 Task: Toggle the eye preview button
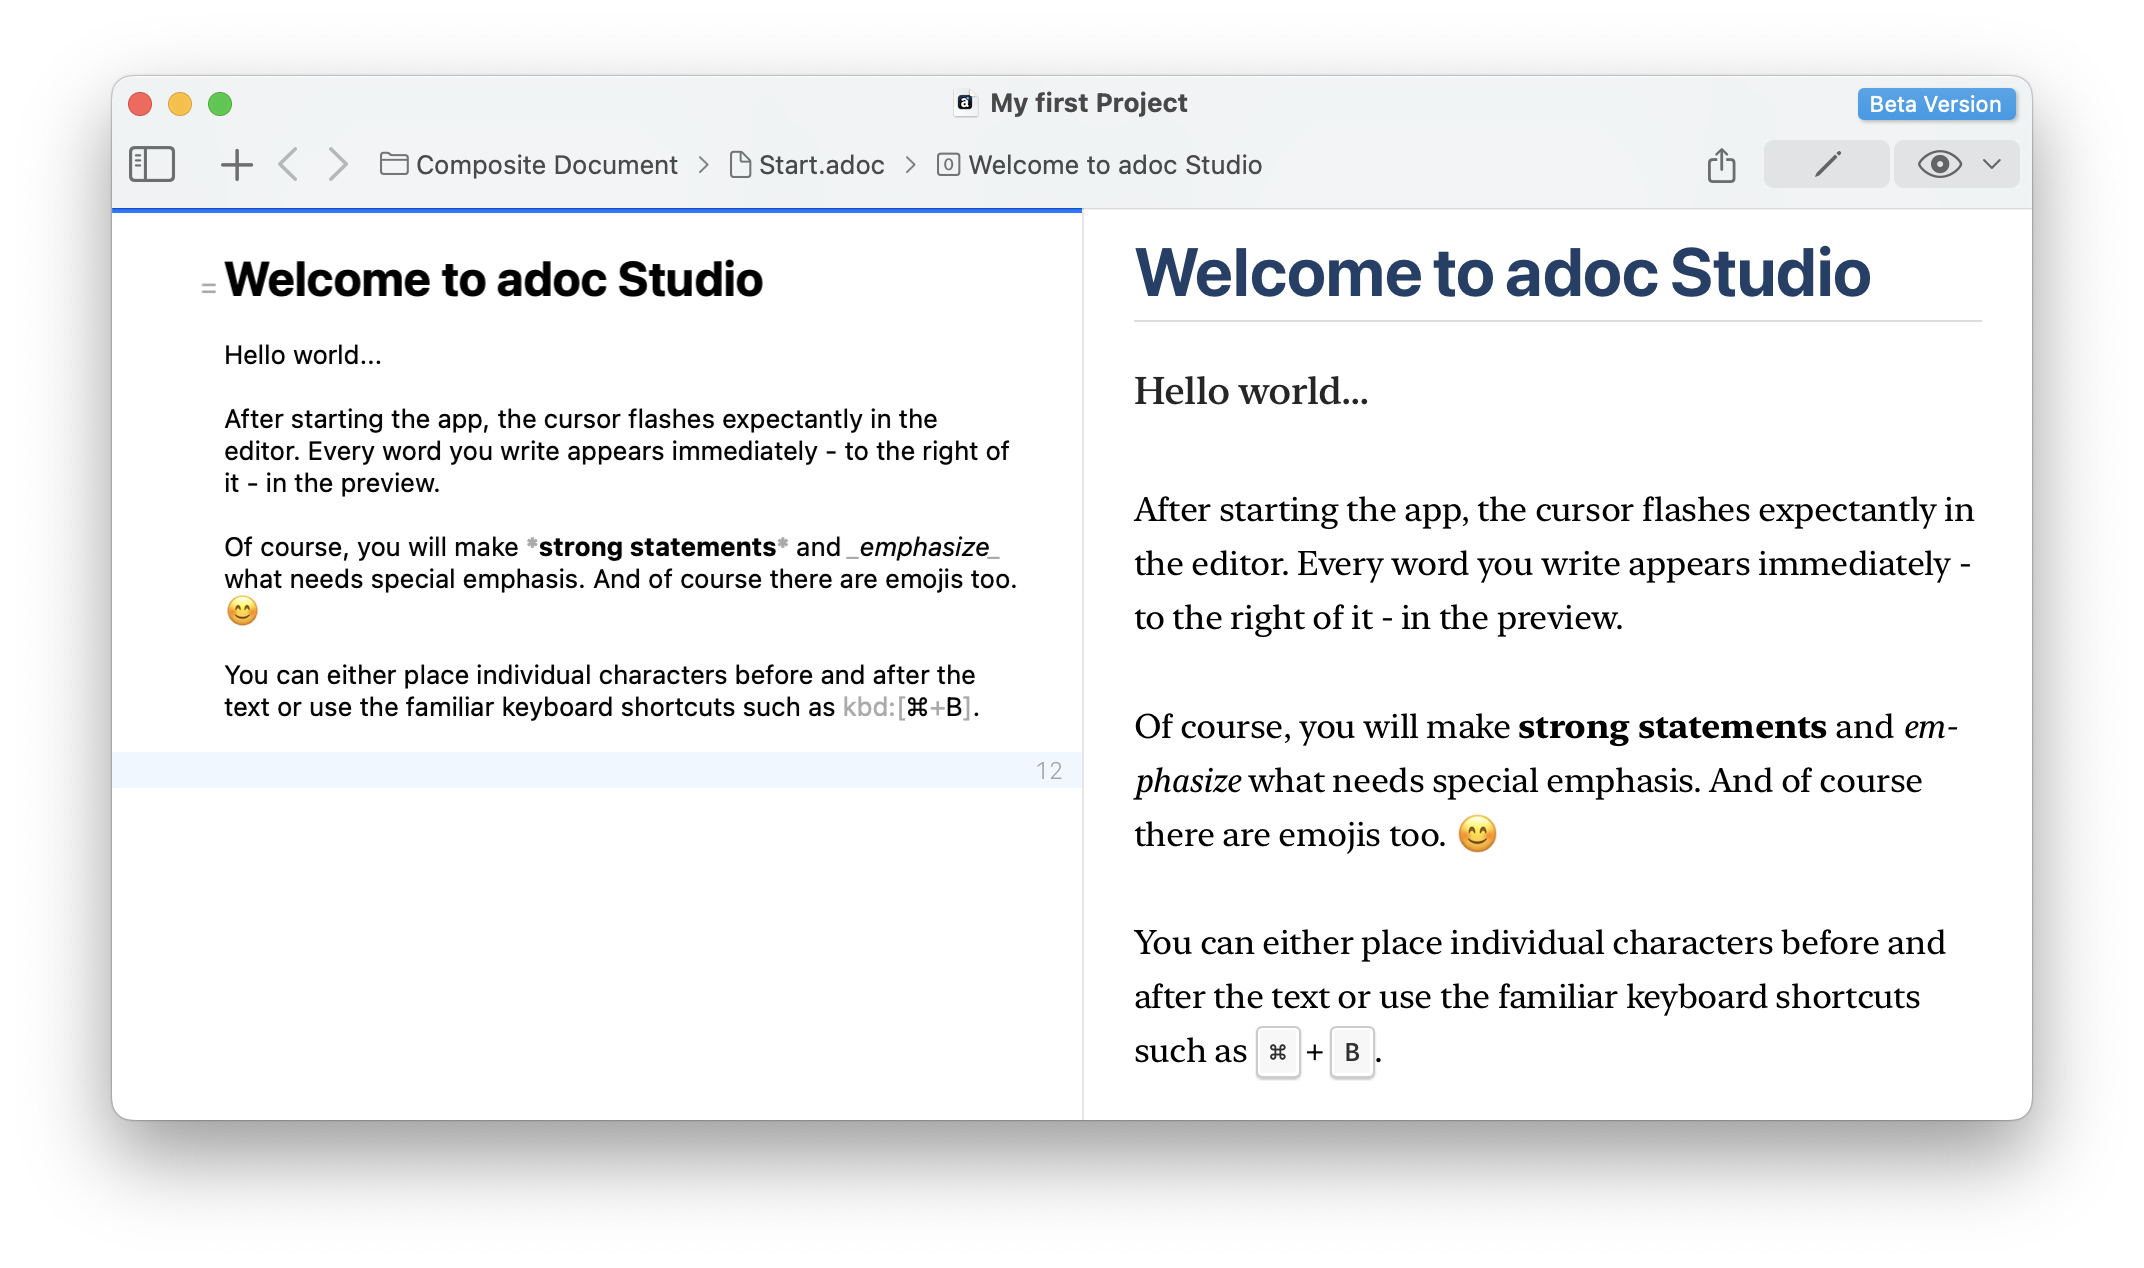click(x=1939, y=164)
